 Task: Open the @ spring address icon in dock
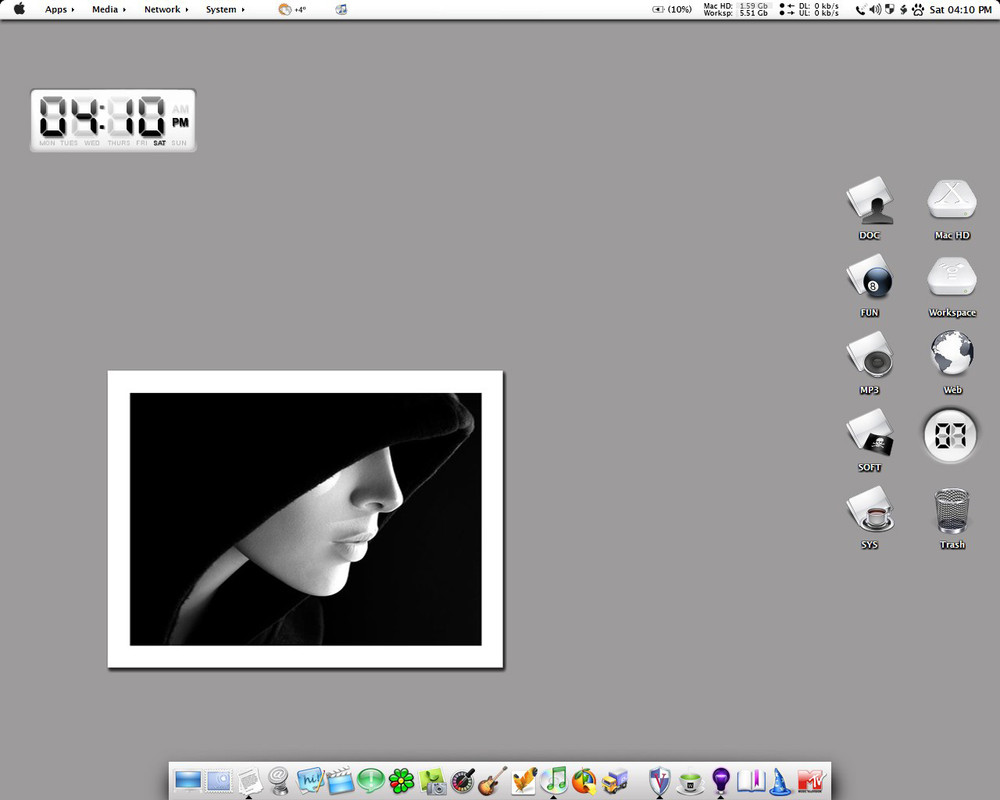279,781
